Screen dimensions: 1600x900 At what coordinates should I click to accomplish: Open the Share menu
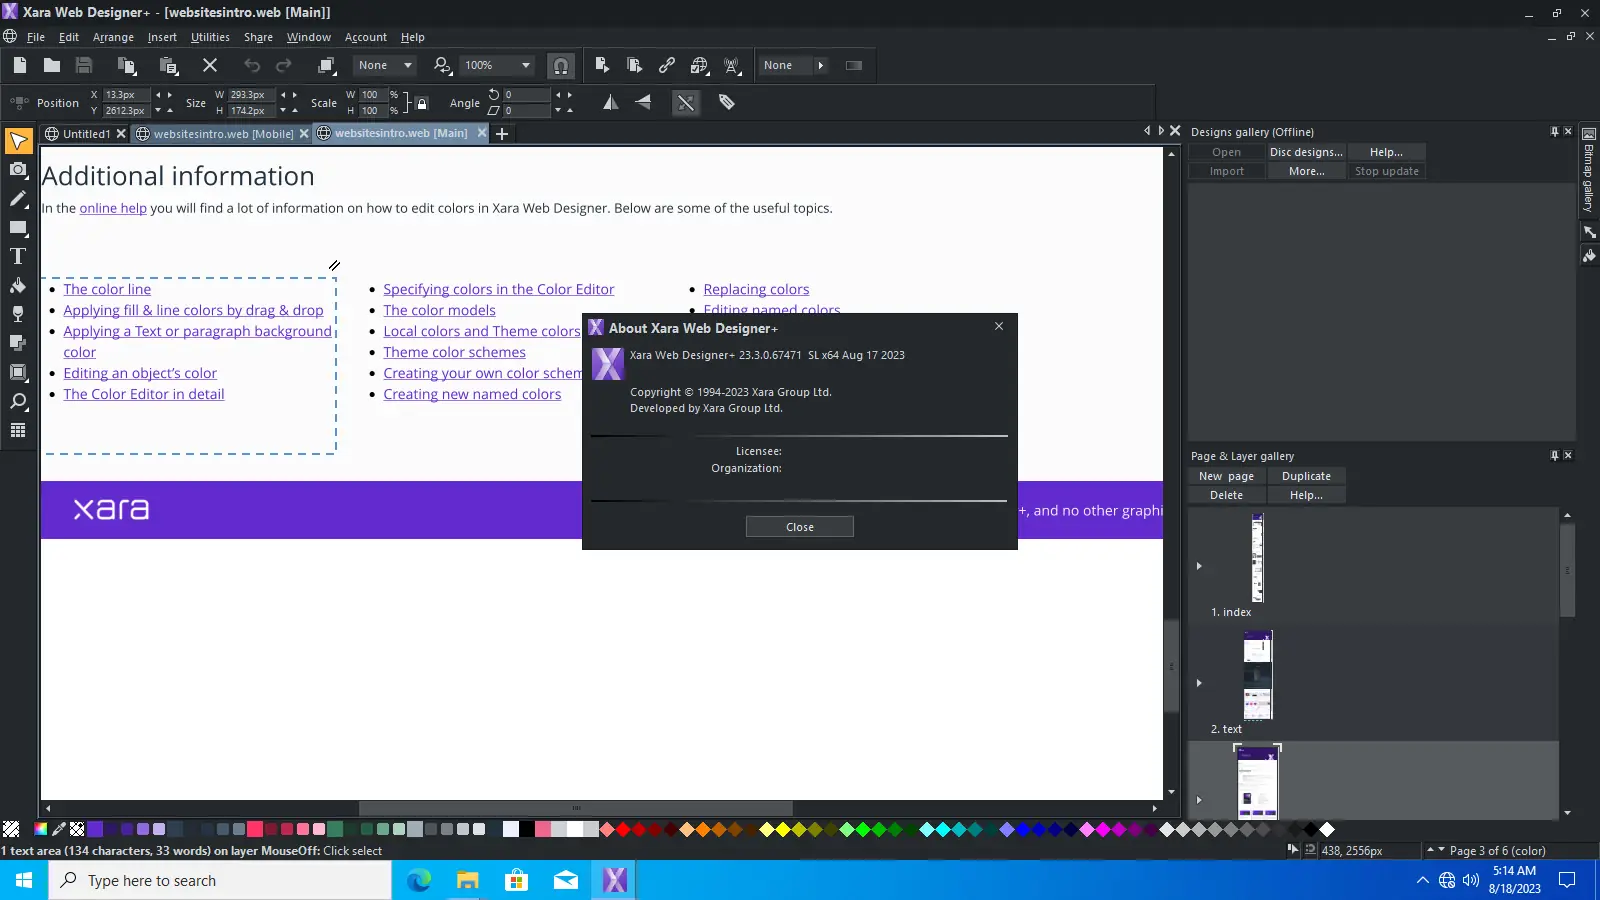[x=258, y=37]
